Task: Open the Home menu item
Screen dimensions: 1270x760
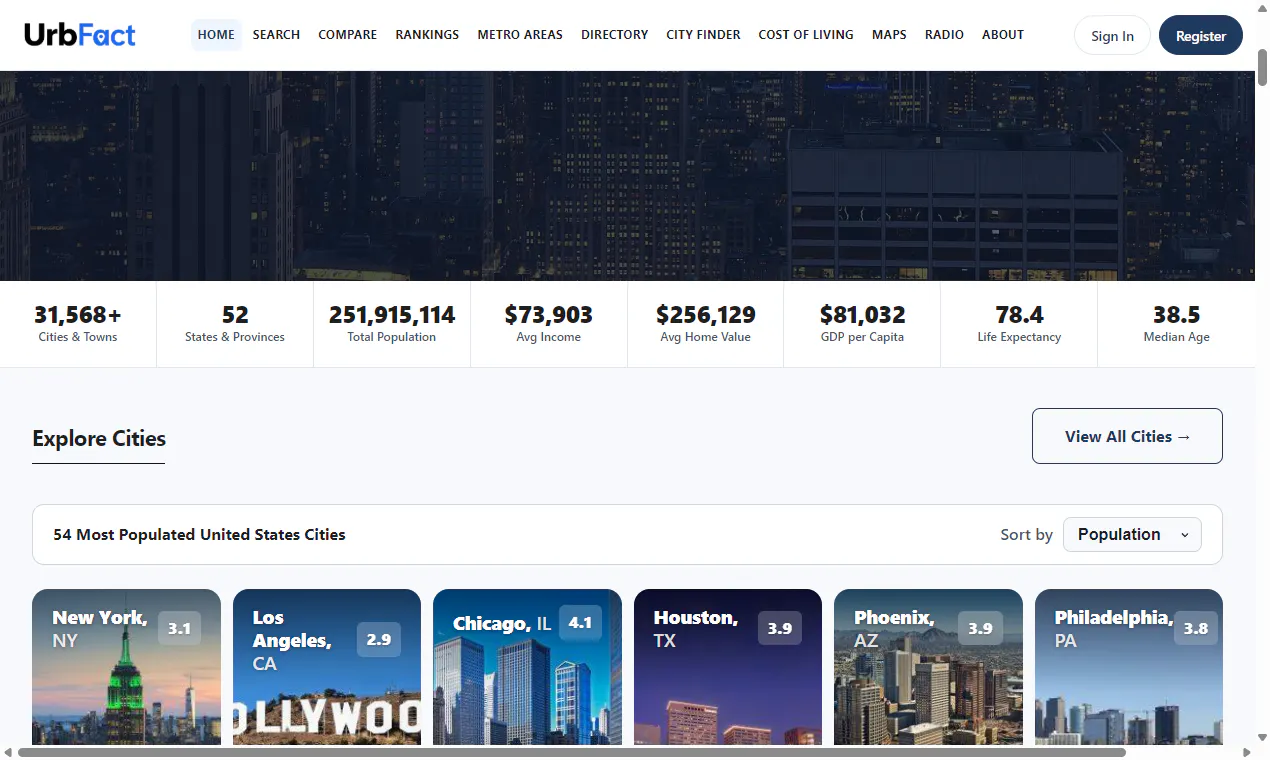Action: pos(216,34)
